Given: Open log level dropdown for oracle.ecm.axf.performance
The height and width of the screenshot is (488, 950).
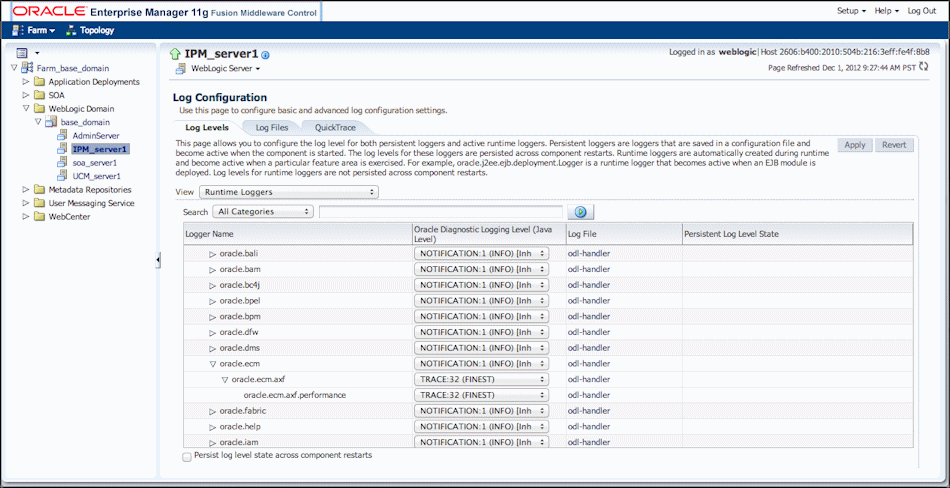Looking at the screenshot, I should point(481,395).
